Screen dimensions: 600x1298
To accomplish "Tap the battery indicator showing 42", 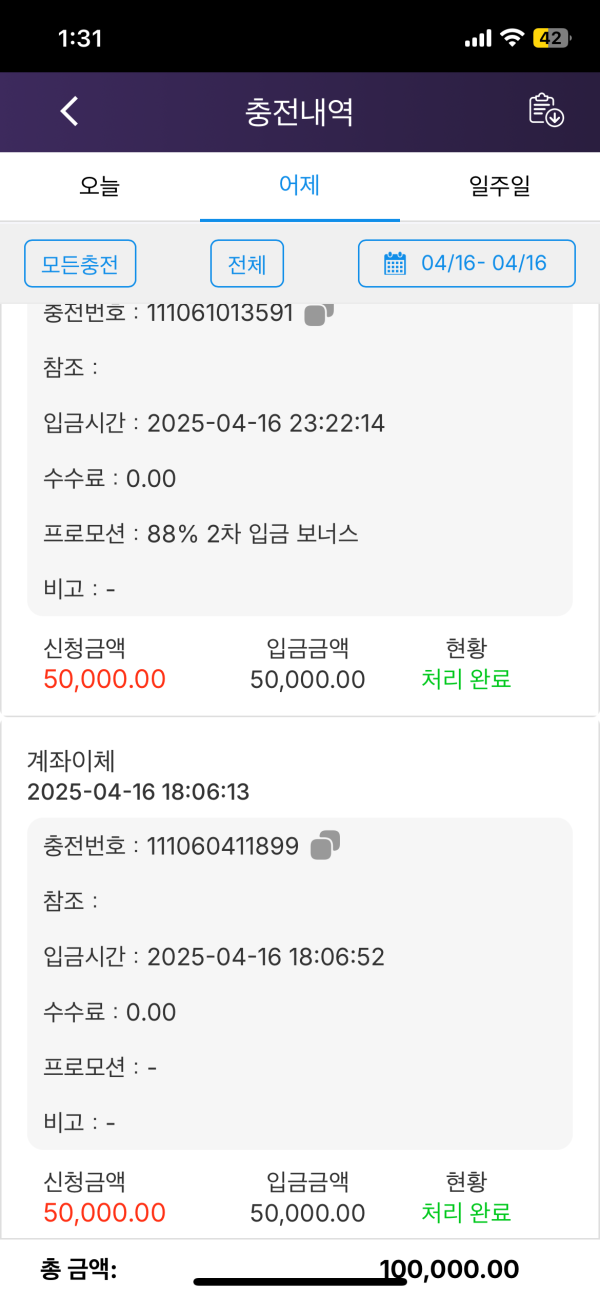I will click(x=552, y=38).
